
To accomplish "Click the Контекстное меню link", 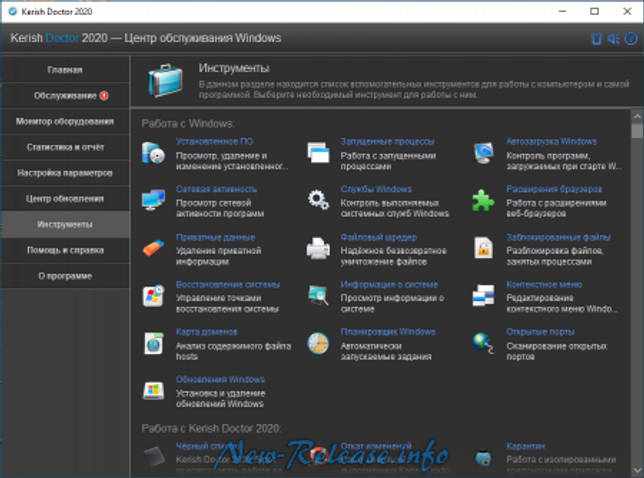I will pos(544,284).
